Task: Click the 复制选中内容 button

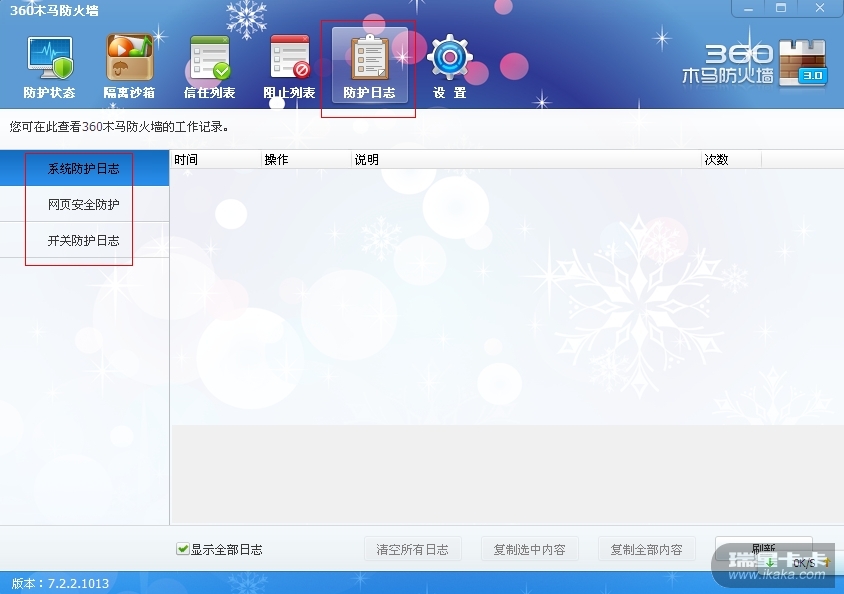Action: (x=530, y=549)
